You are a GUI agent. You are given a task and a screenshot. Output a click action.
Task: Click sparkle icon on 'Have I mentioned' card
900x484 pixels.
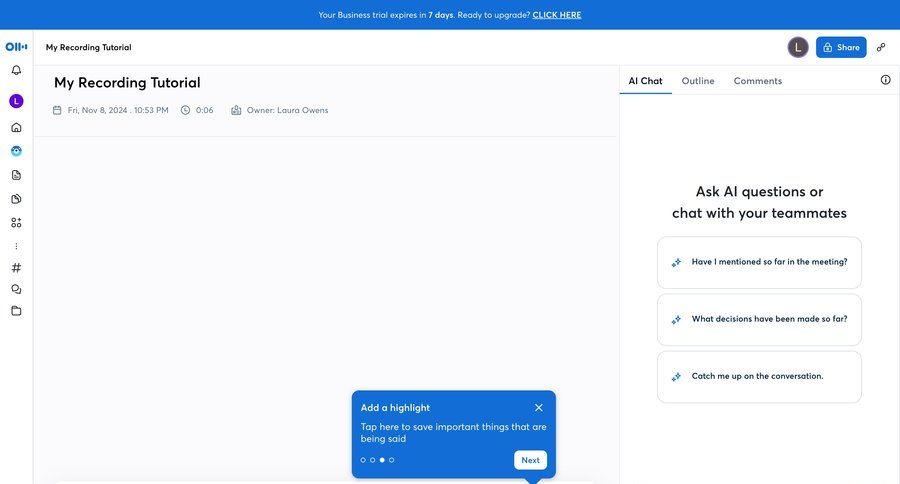point(676,262)
